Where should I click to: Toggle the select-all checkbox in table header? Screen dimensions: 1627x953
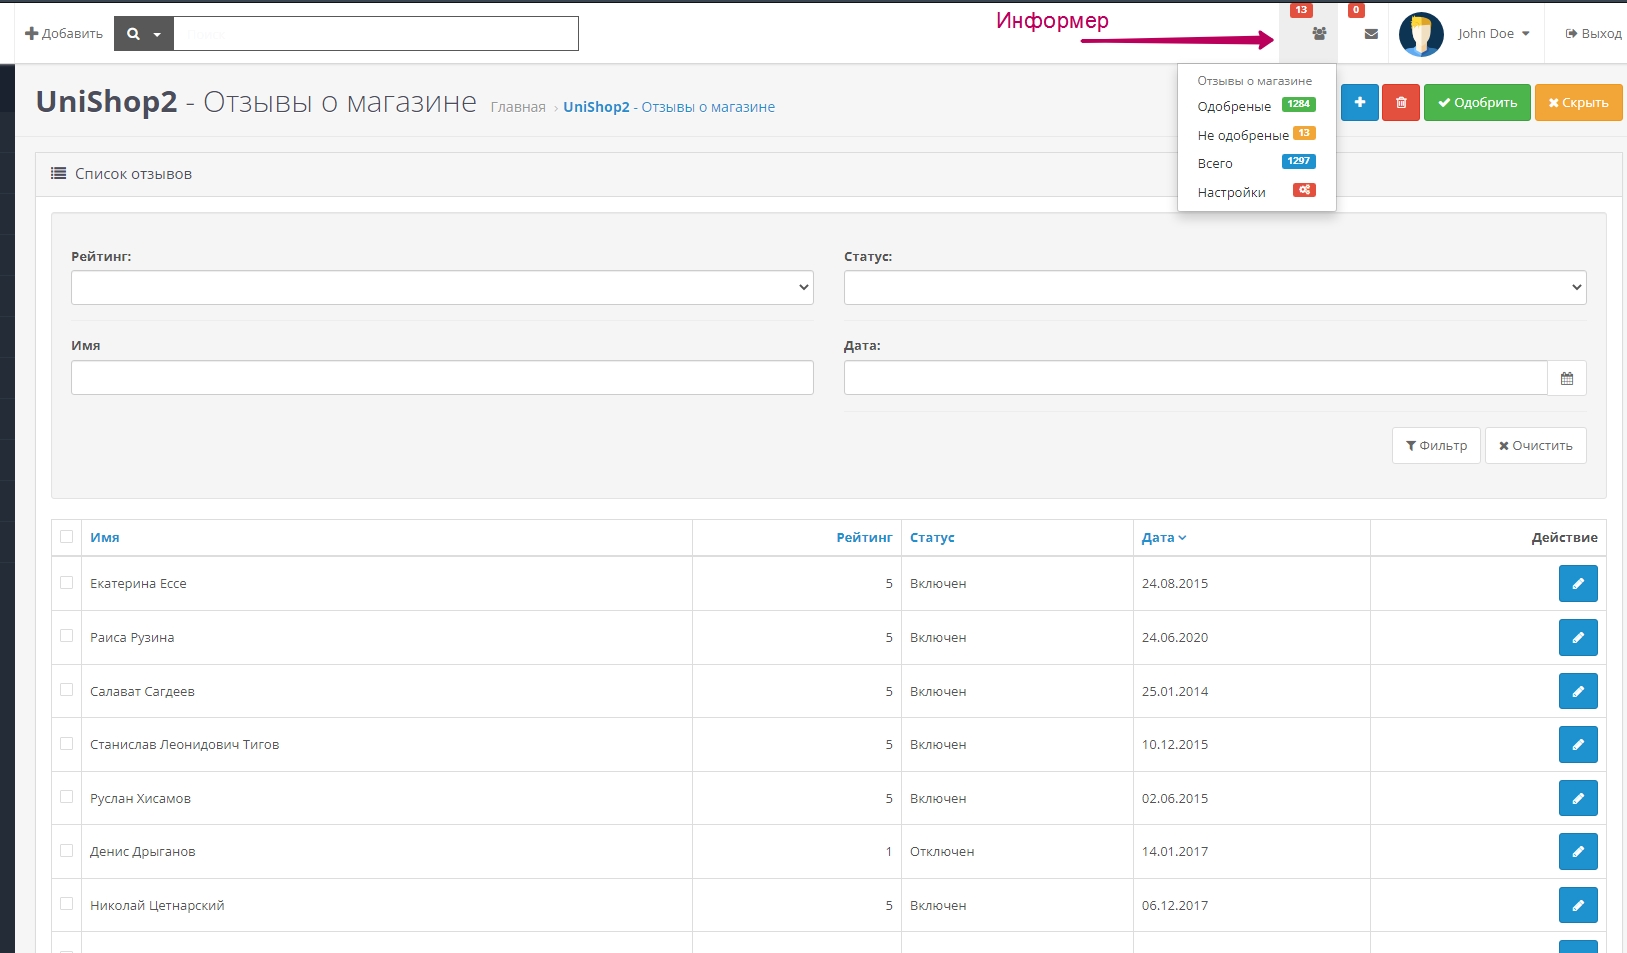click(67, 537)
